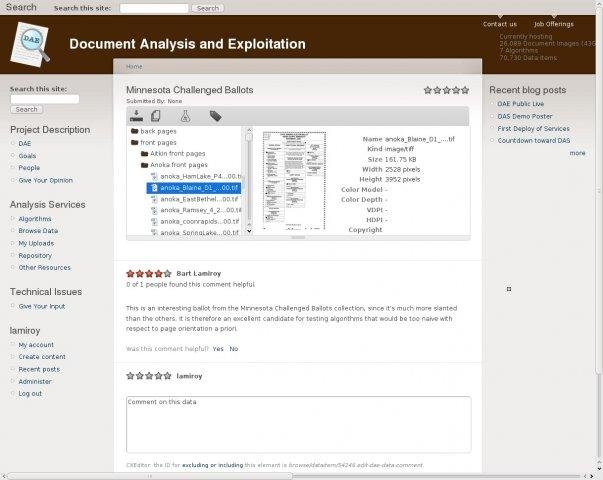603x480 pixels.
Task: Open the Other Resources link
Action: (45, 267)
